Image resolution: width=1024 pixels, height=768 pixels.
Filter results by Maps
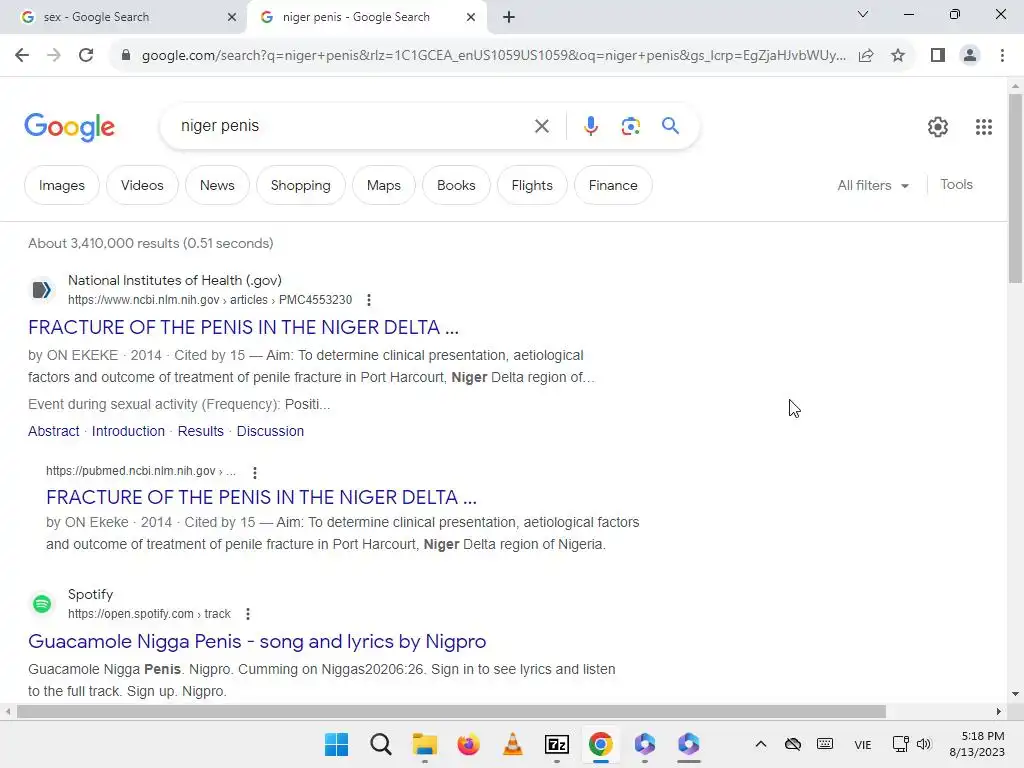tap(383, 185)
